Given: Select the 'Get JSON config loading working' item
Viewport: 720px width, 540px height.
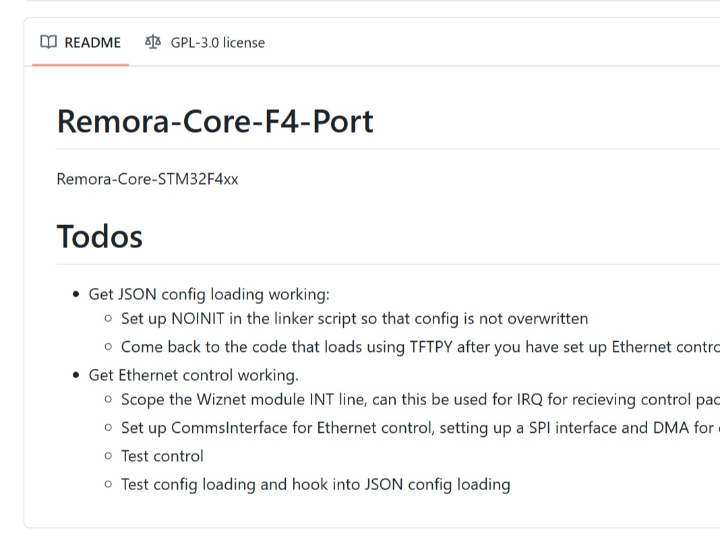Looking at the screenshot, I should (x=209, y=294).
